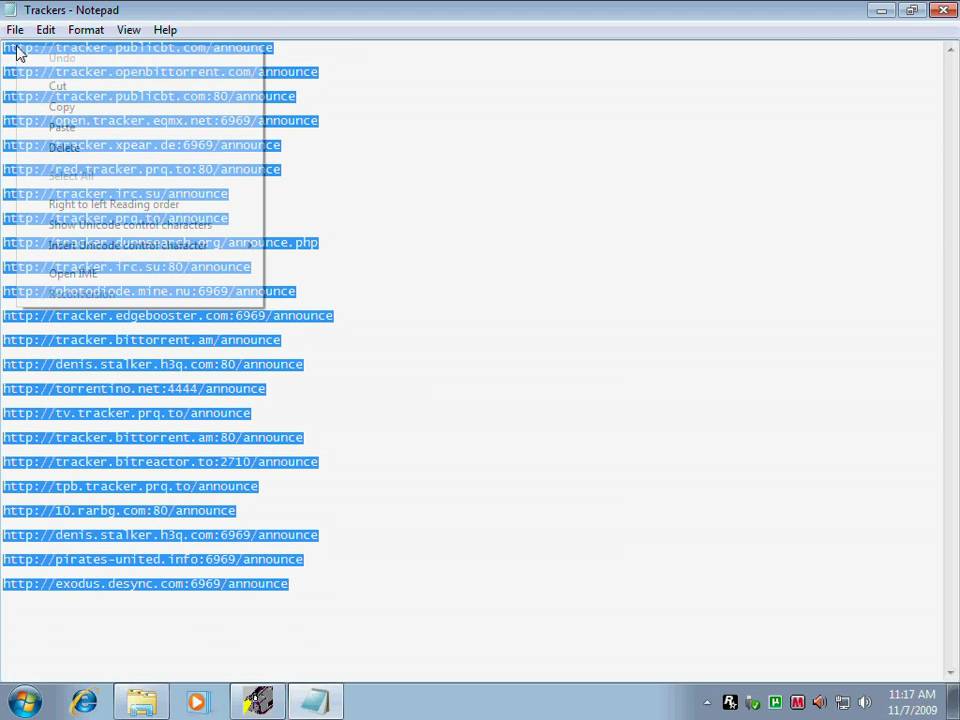Click the Safely Remove Hardware tray icon
This screenshot has height=720, width=960.
click(752, 702)
